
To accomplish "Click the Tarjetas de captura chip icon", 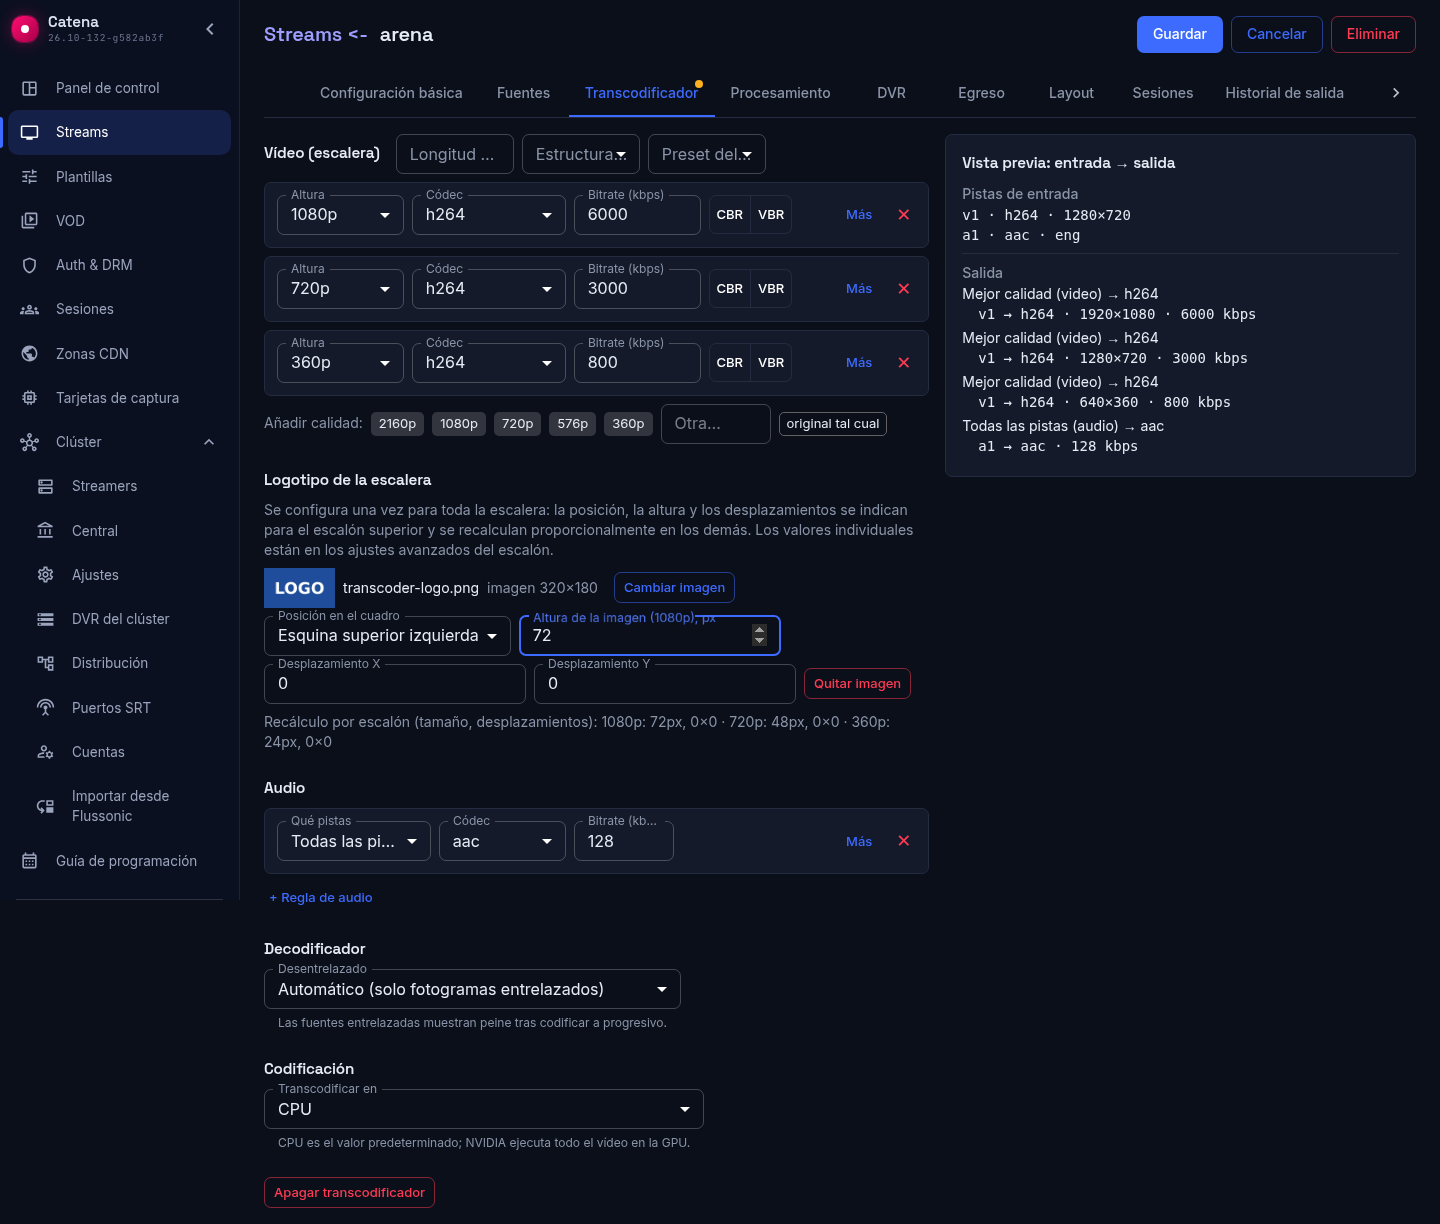I will coord(30,398).
